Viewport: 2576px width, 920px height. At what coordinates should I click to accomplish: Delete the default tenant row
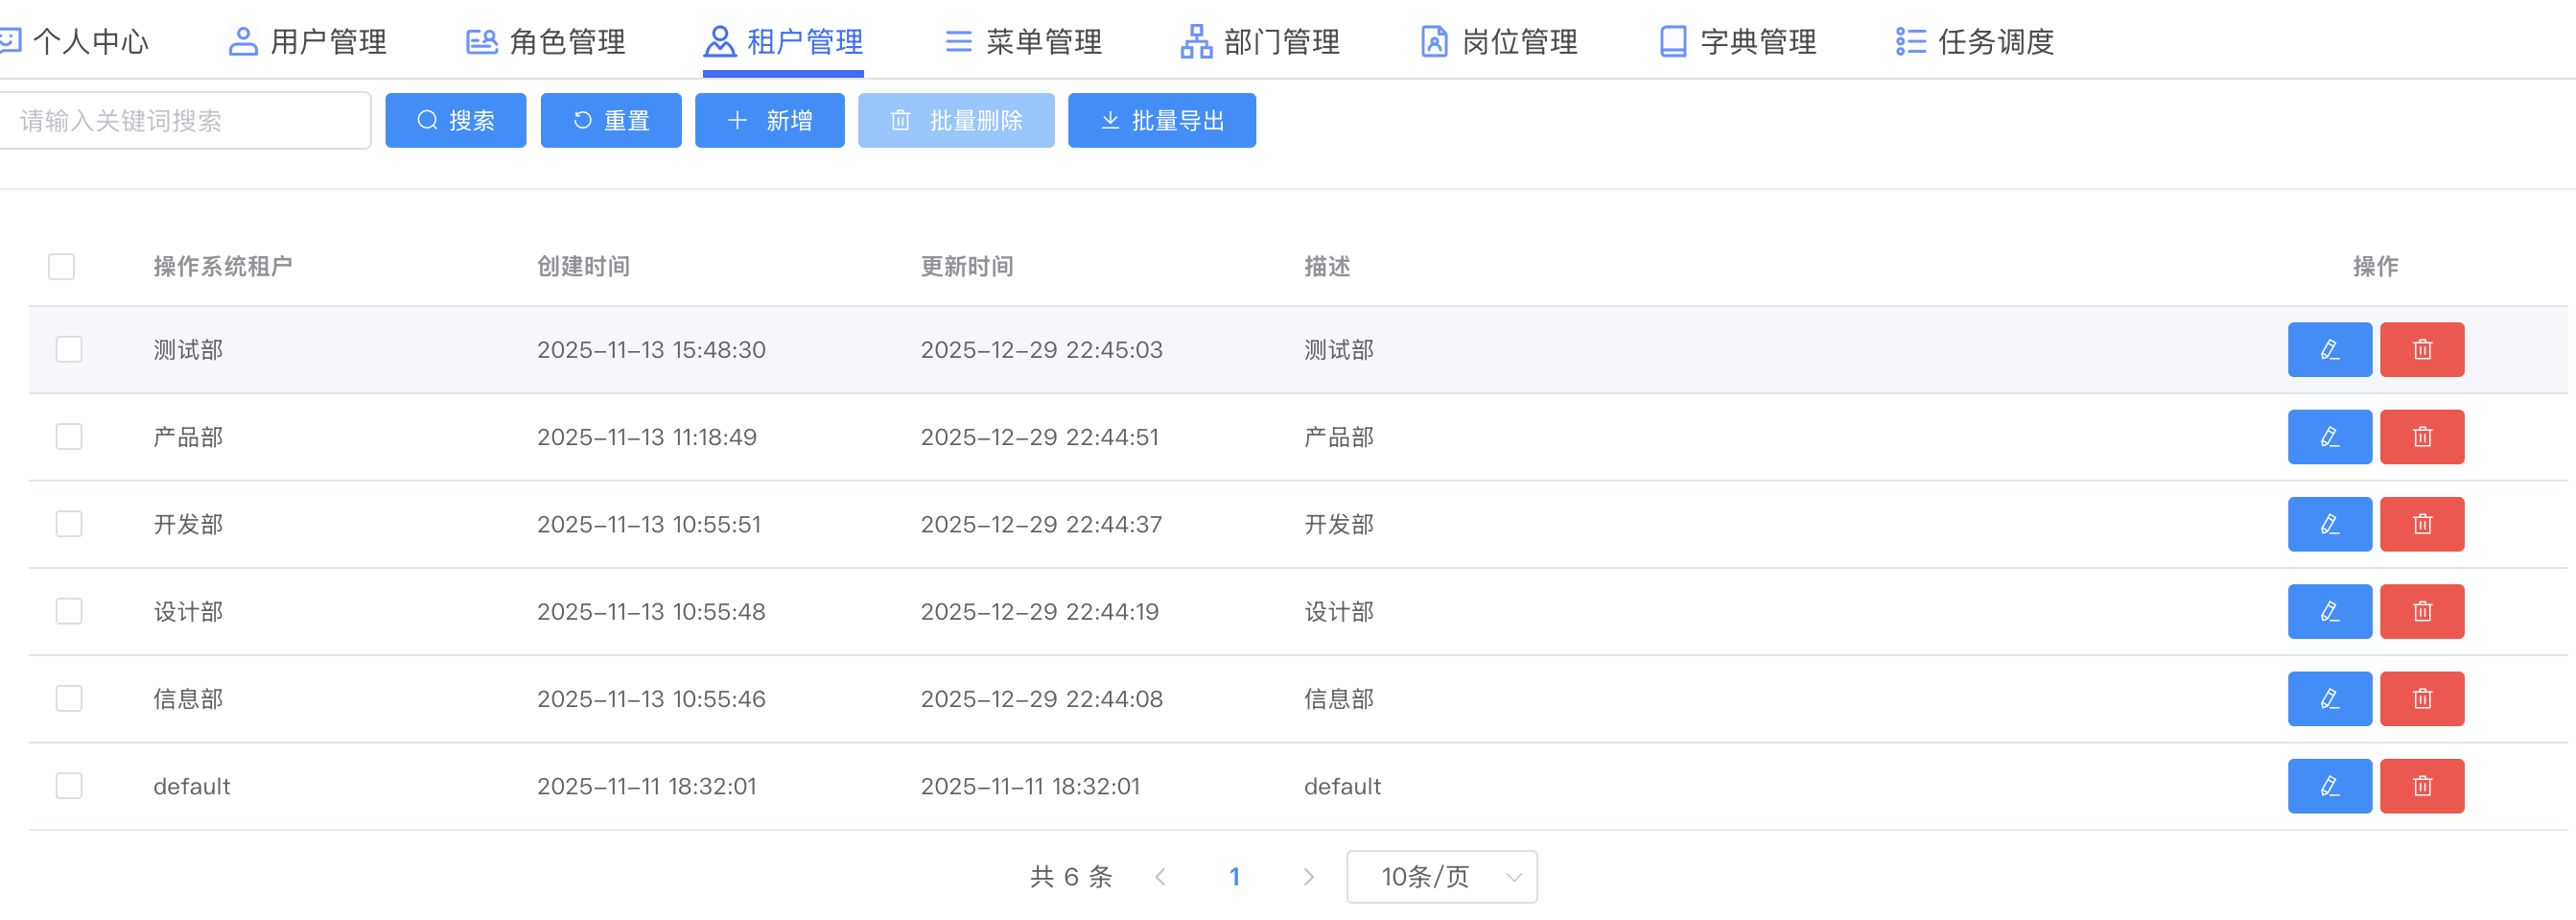pos(2421,786)
